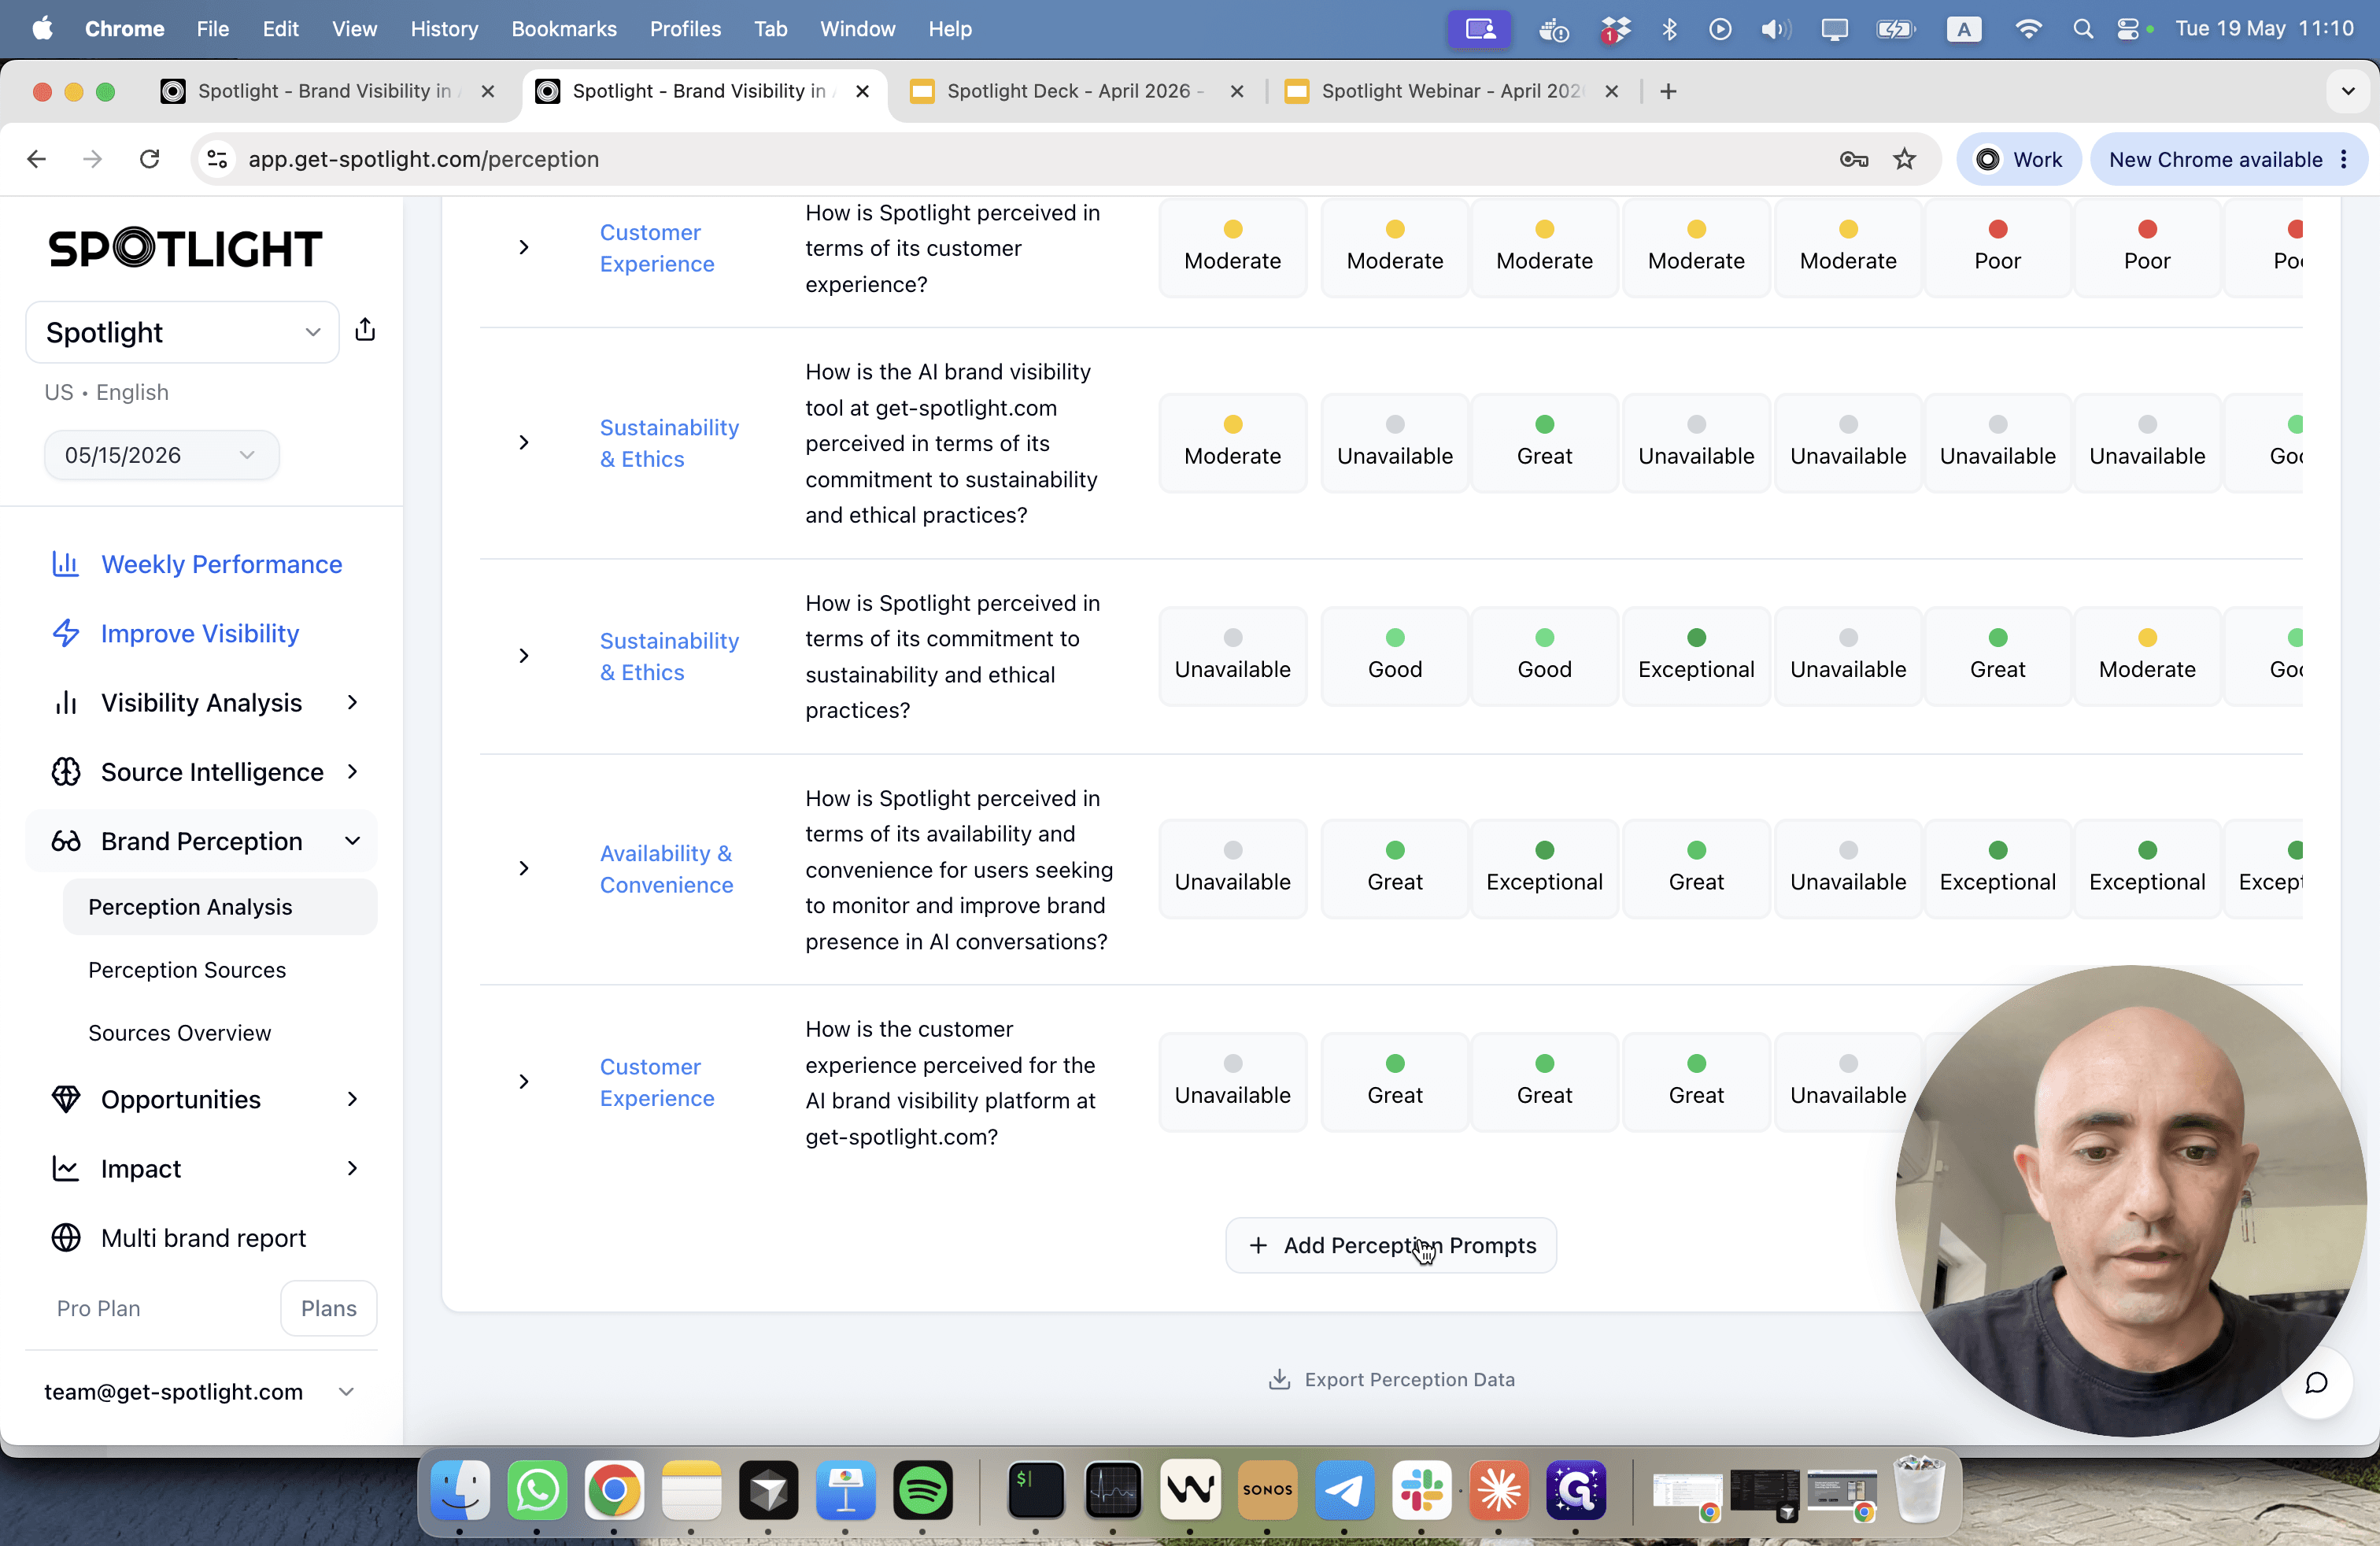This screenshot has width=2380, height=1546.
Task: Expand the get-spotlight.com customer experience row
Action: (523, 1081)
